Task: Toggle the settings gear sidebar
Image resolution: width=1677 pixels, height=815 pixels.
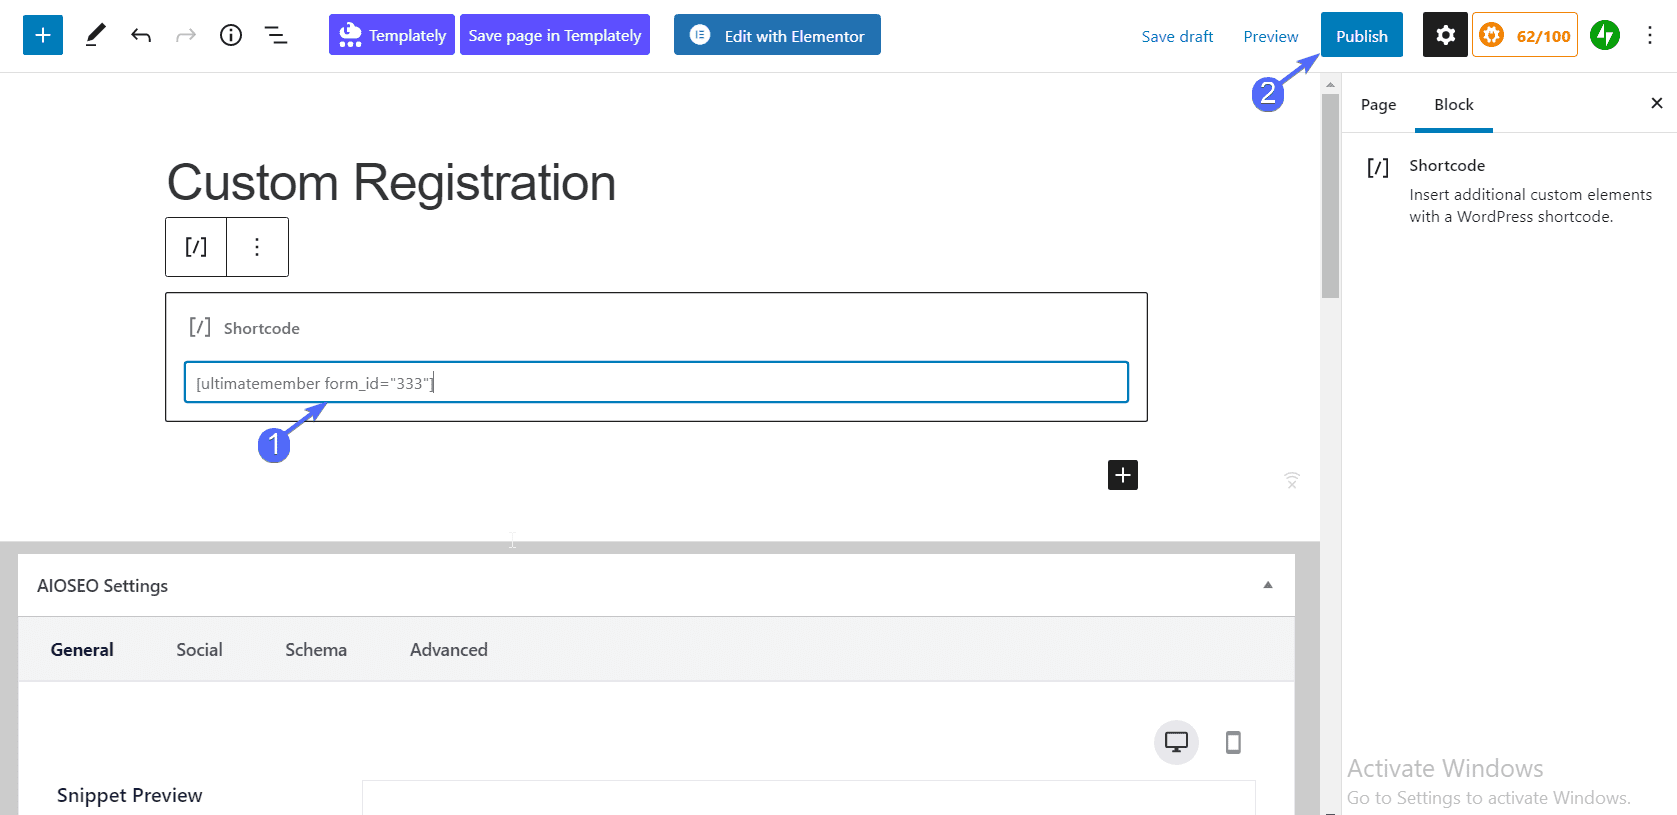Action: pyautogui.click(x=1445, y=35)
